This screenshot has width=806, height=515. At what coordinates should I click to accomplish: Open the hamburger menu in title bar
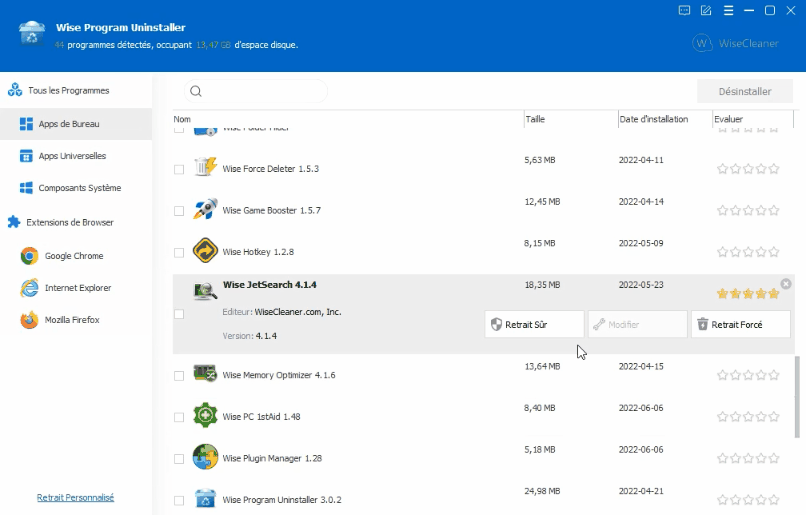coord(728,10)
